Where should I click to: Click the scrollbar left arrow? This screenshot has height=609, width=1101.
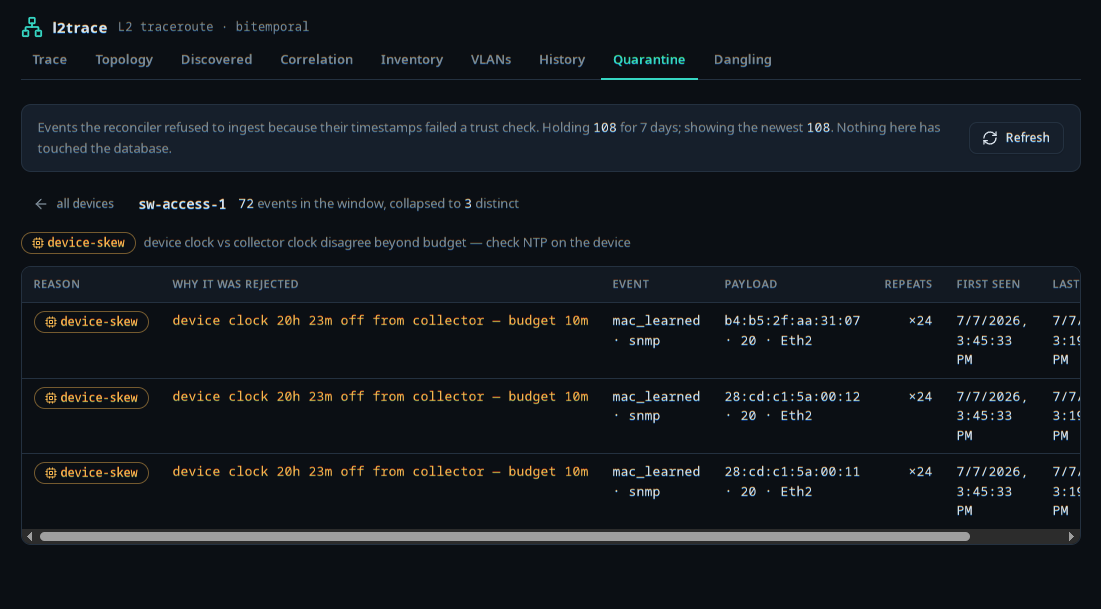[29, 537]
